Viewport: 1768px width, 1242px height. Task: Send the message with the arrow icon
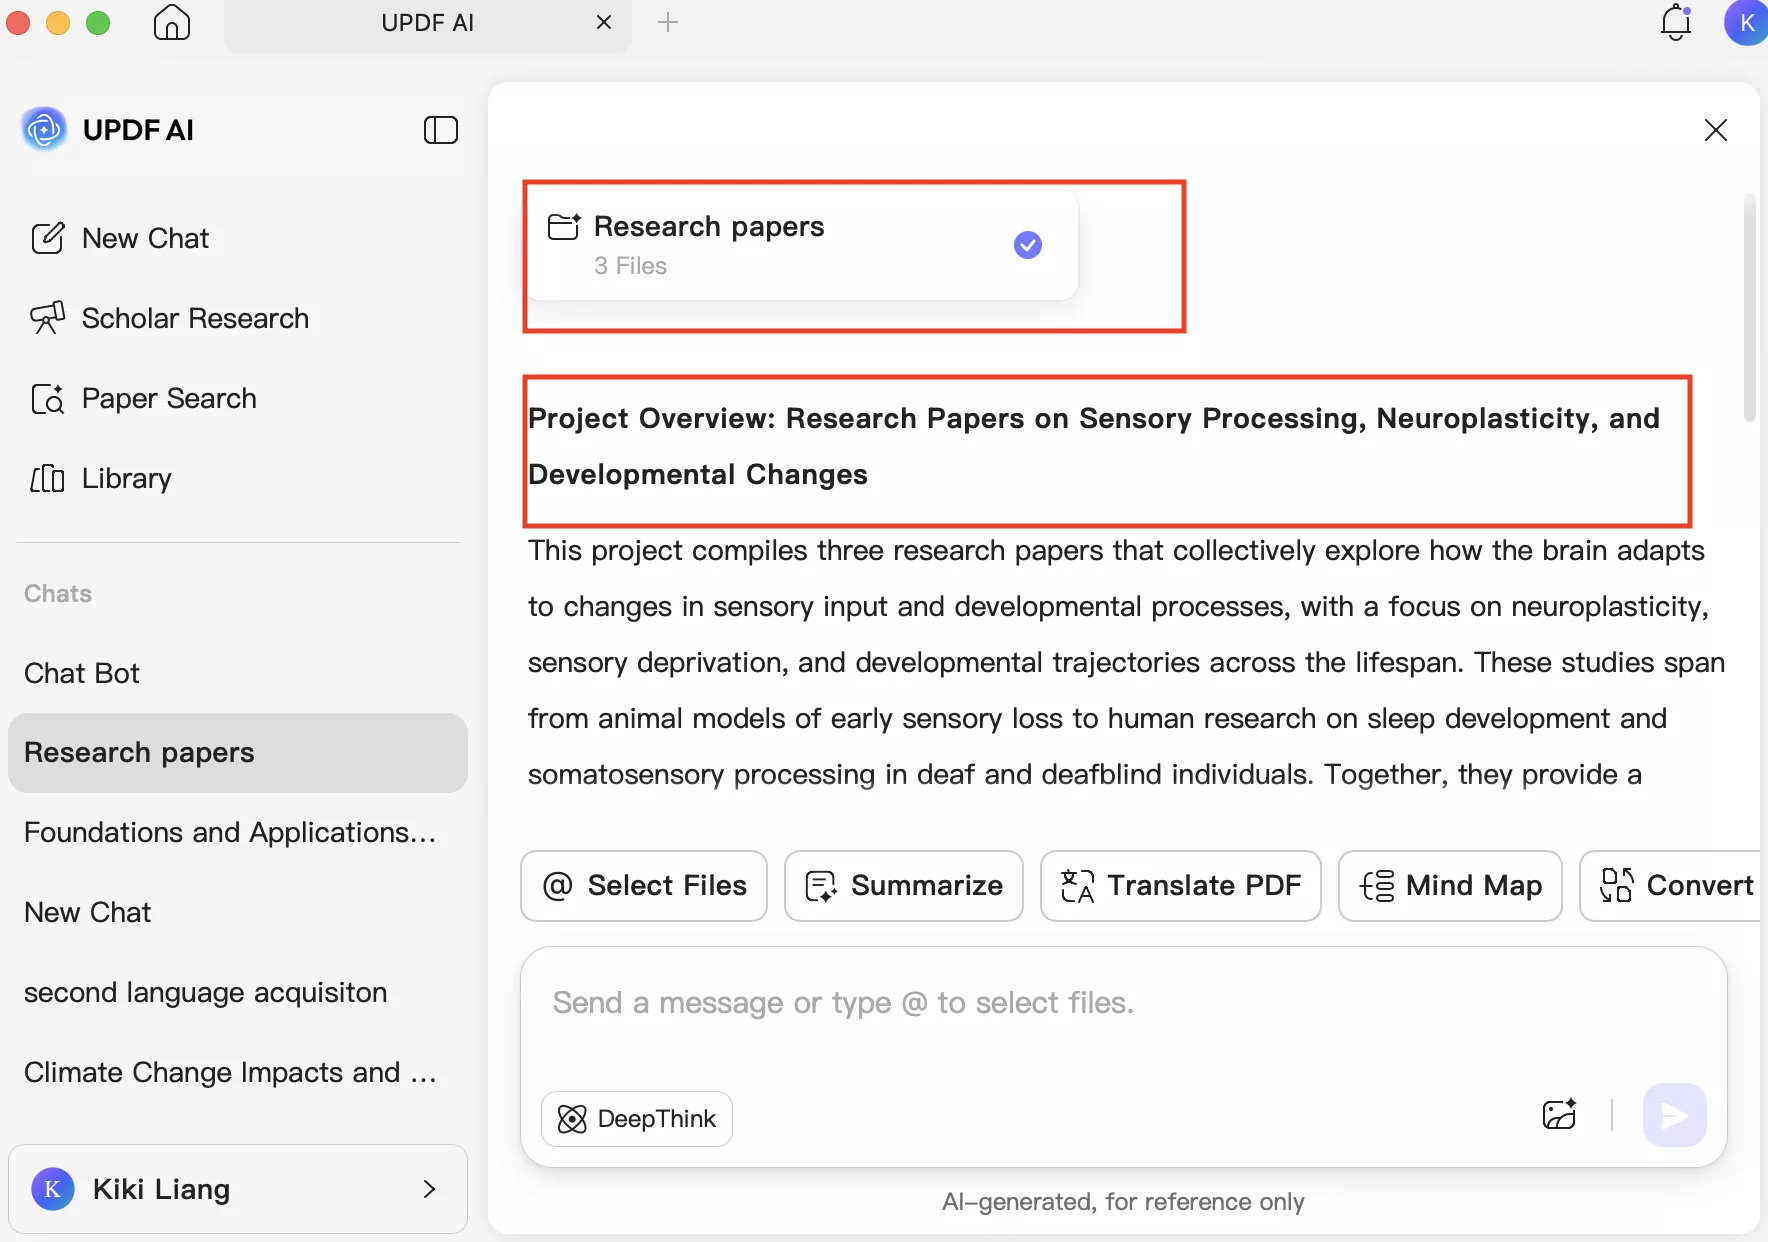(x=1673, y=1115)
